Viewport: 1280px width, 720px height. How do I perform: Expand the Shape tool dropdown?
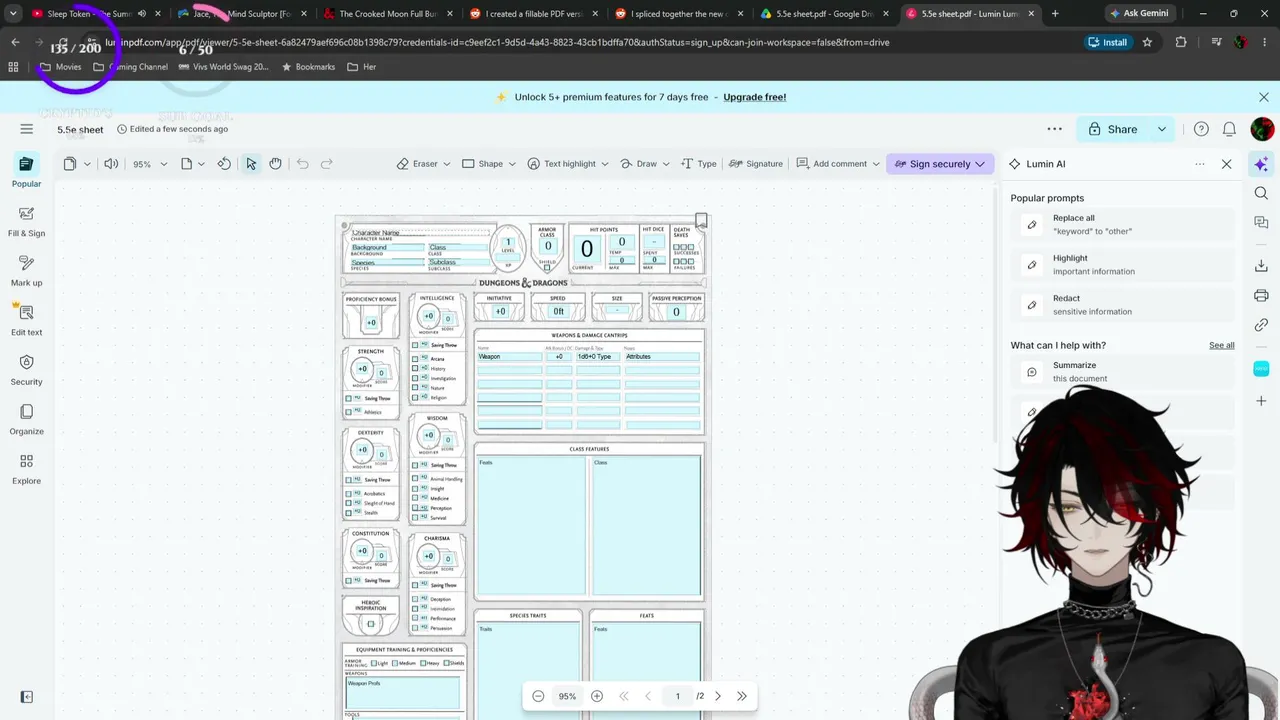(512, 164)
